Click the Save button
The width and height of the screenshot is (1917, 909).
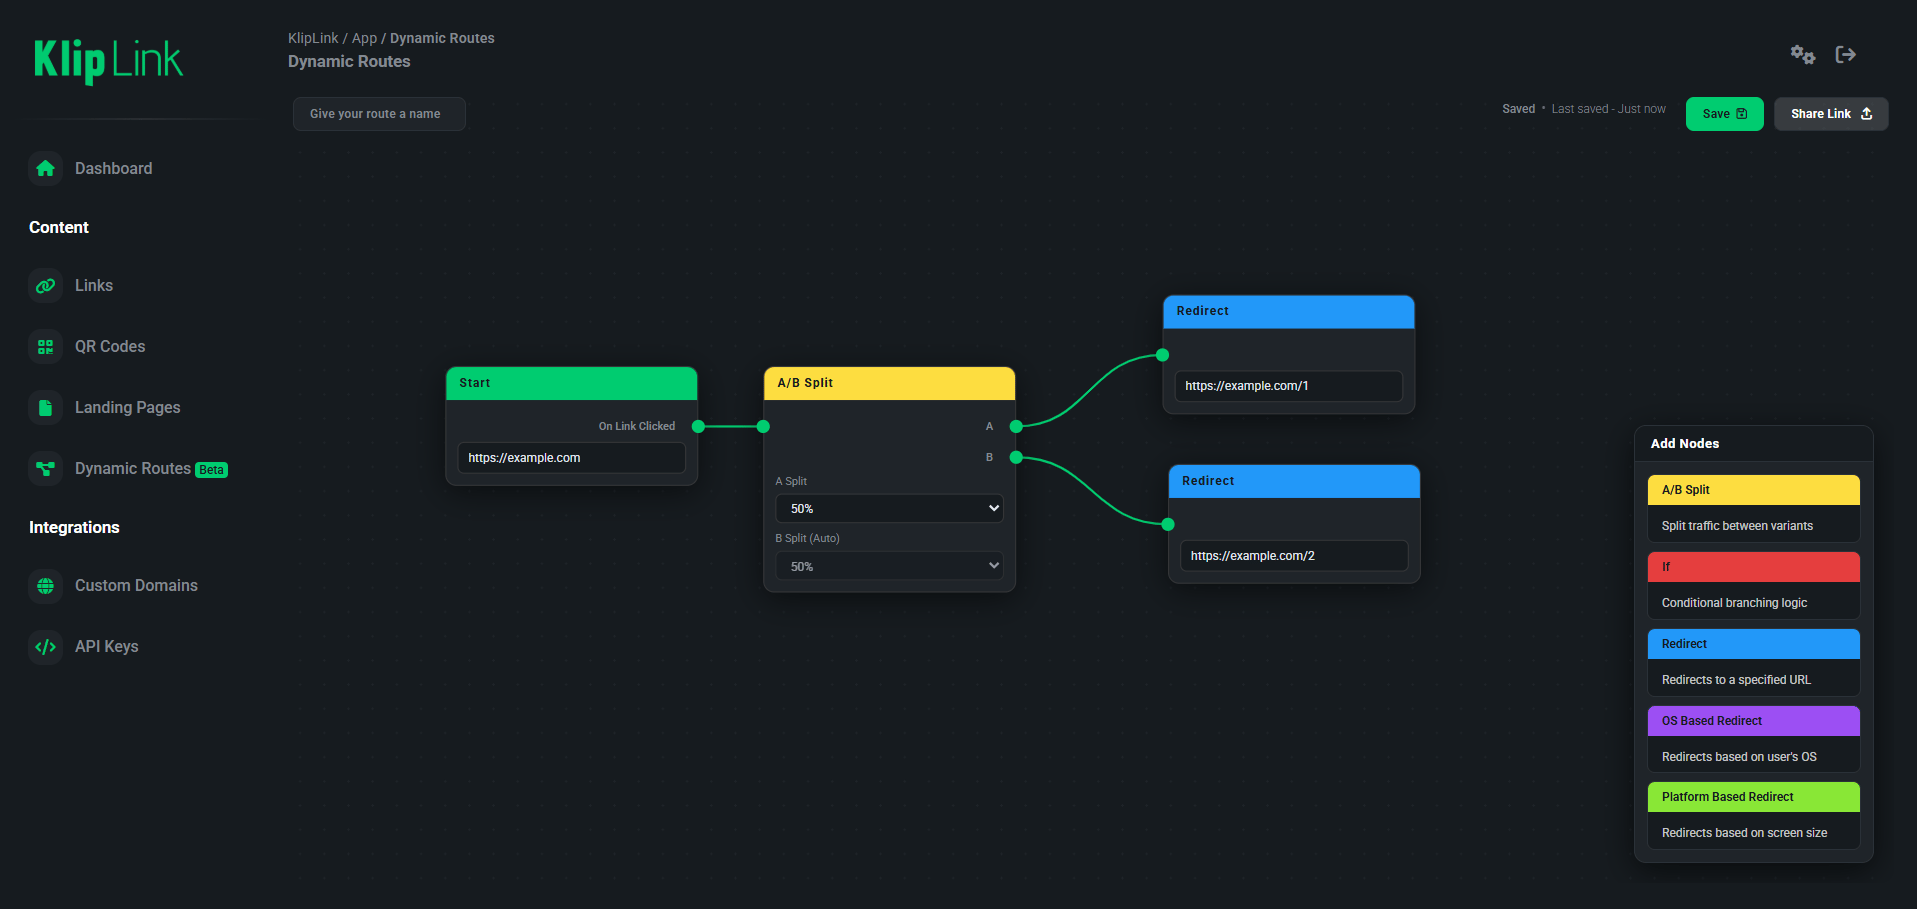[1724, 114]
